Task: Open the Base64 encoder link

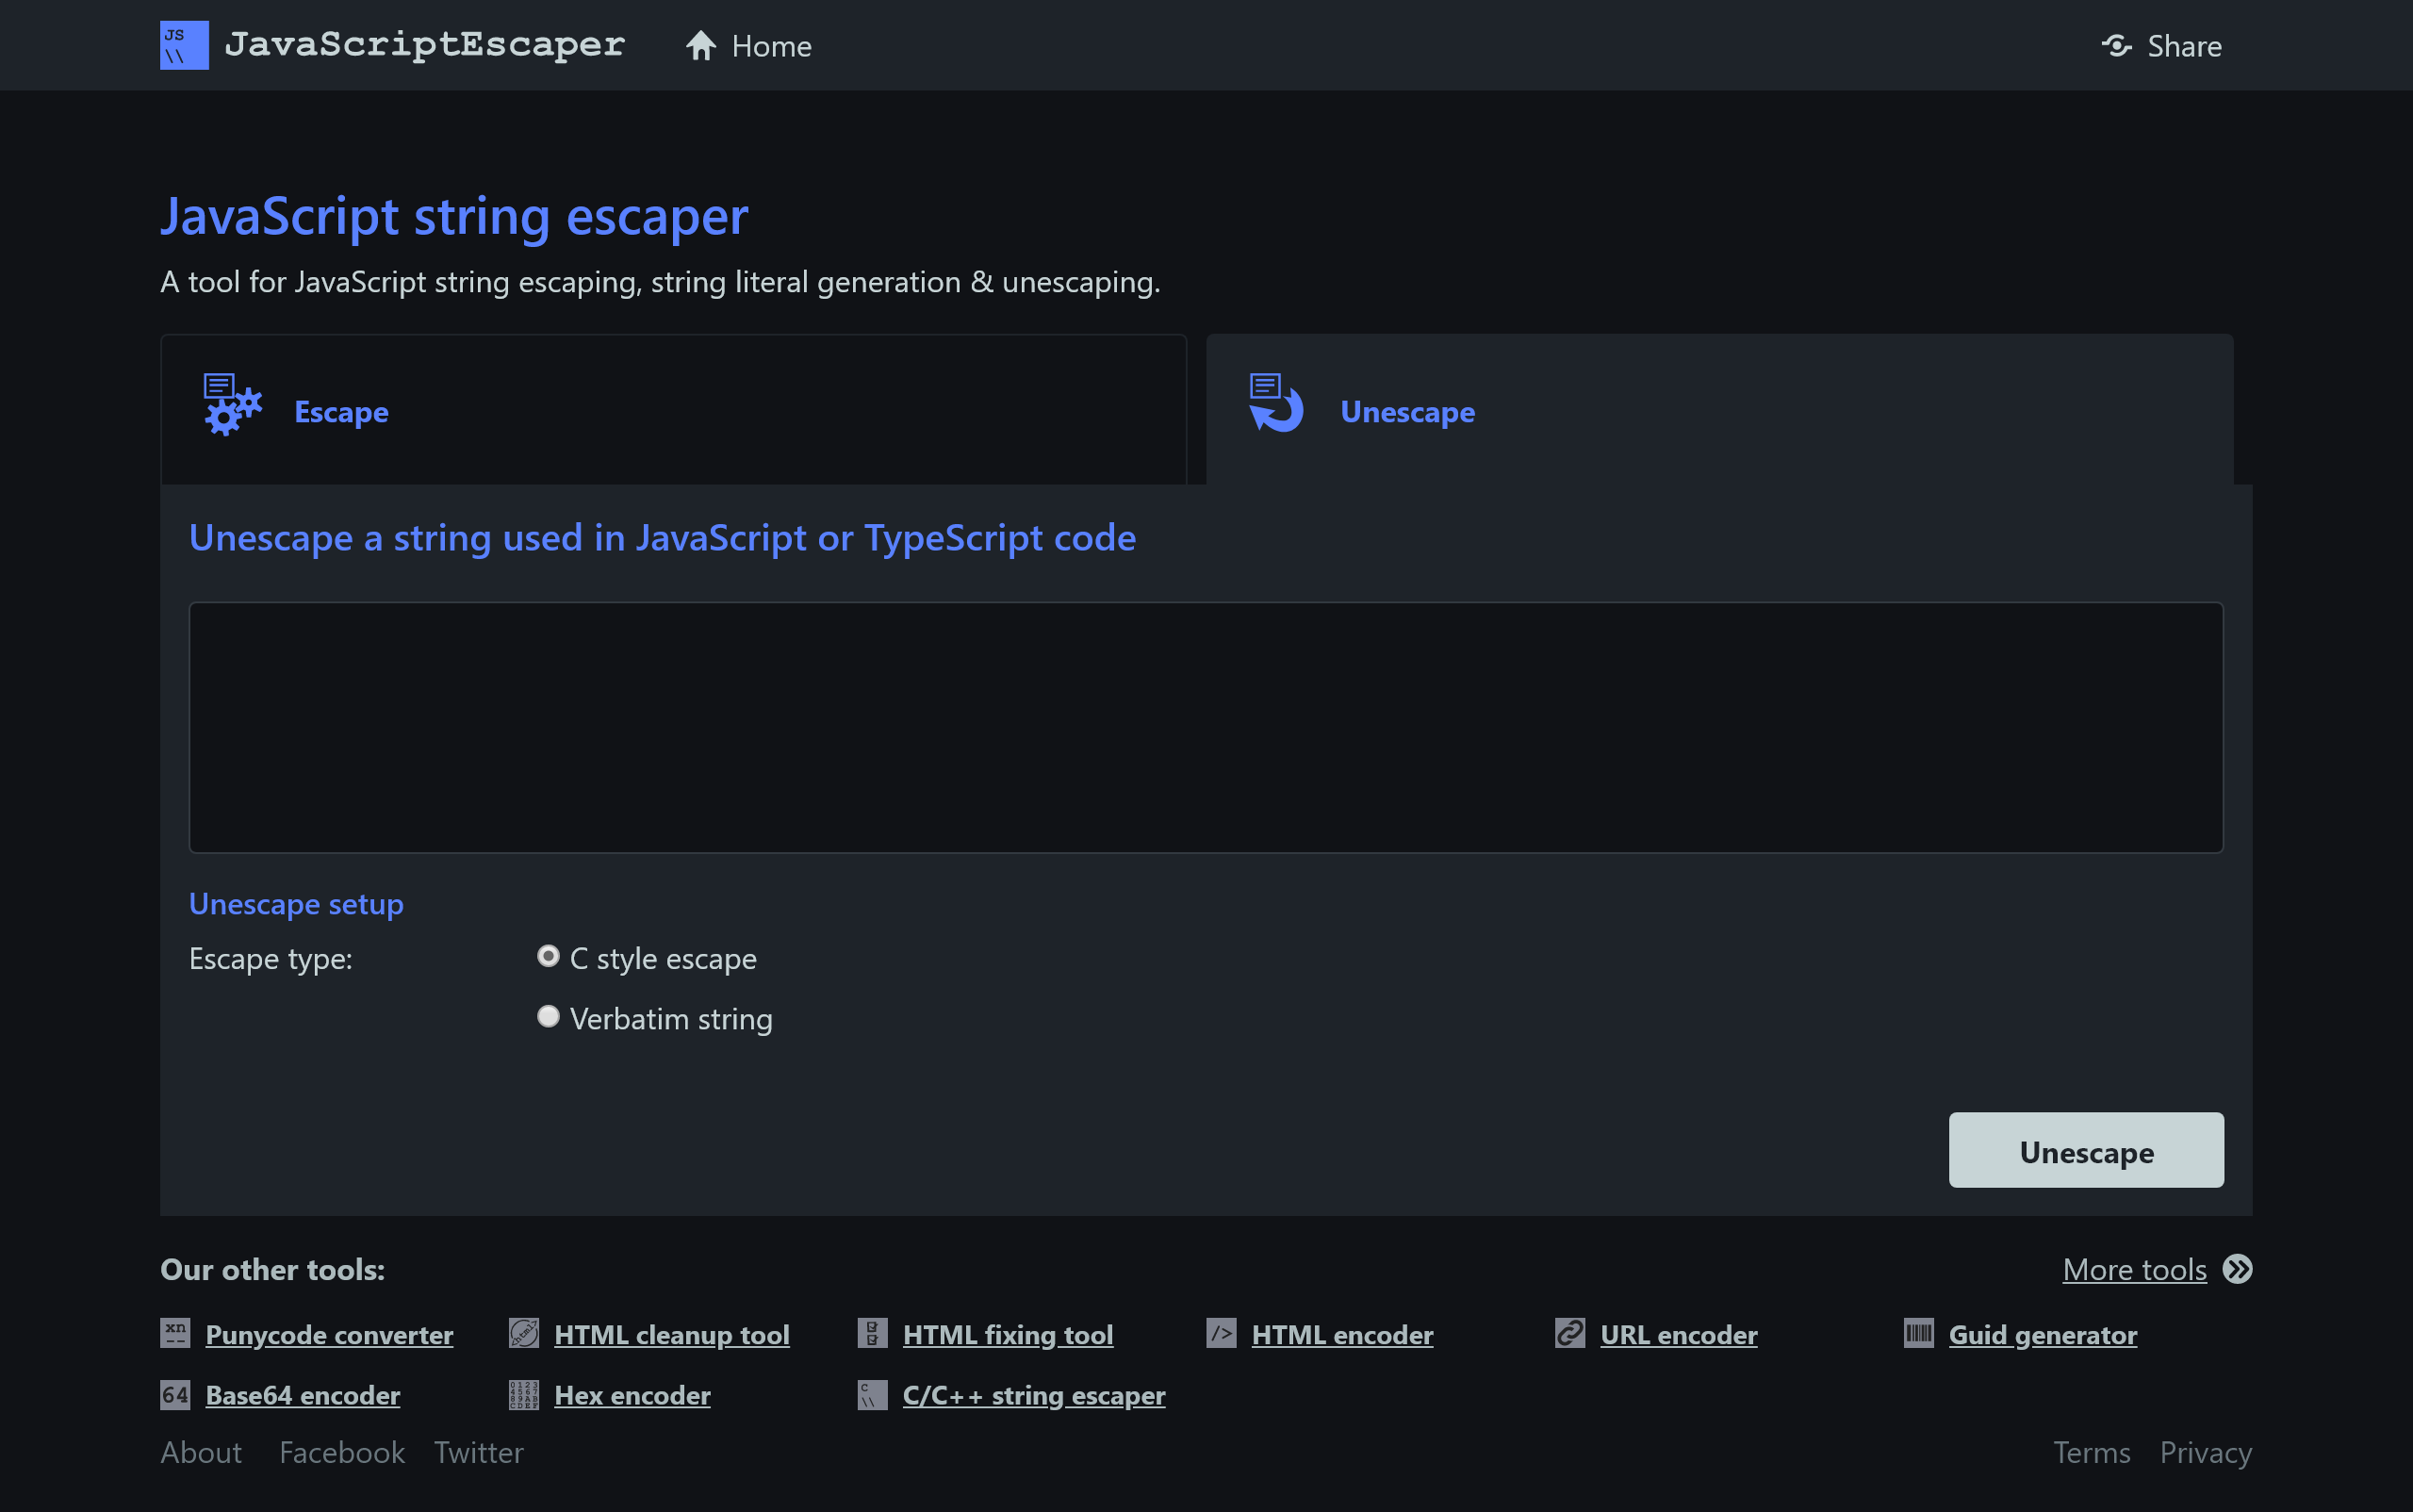Action: 303,1395
